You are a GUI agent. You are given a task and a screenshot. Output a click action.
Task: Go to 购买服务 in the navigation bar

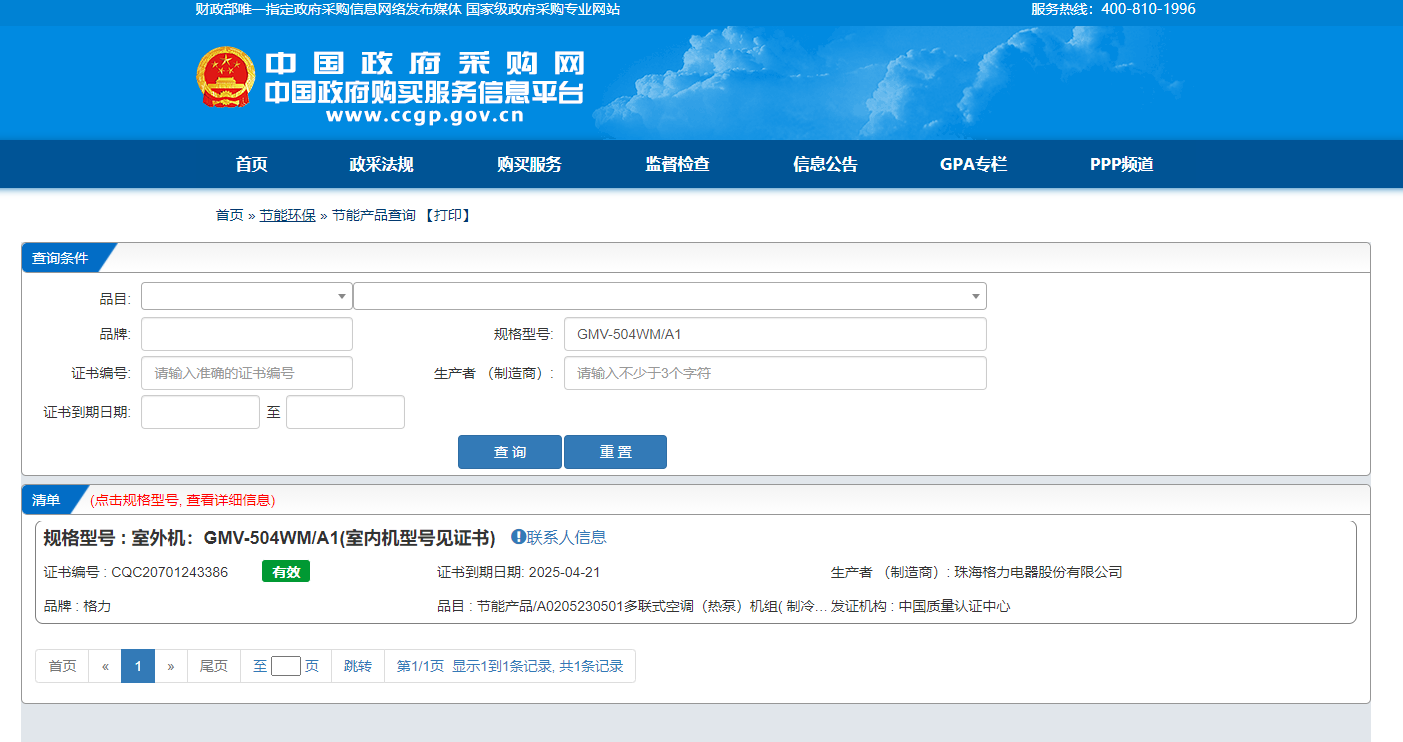point(529,165)
